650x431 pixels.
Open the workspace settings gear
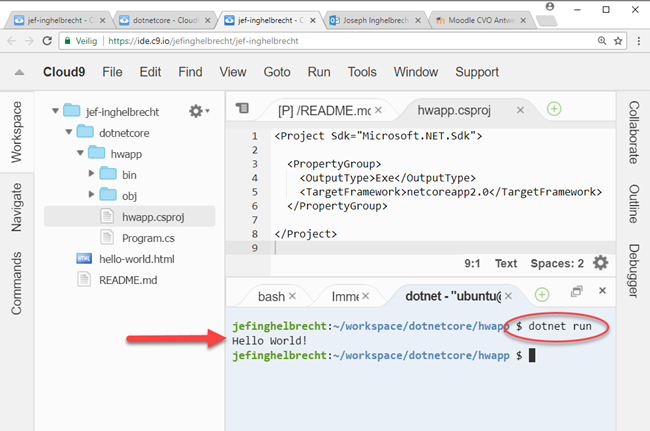click(x=196, y=111)
